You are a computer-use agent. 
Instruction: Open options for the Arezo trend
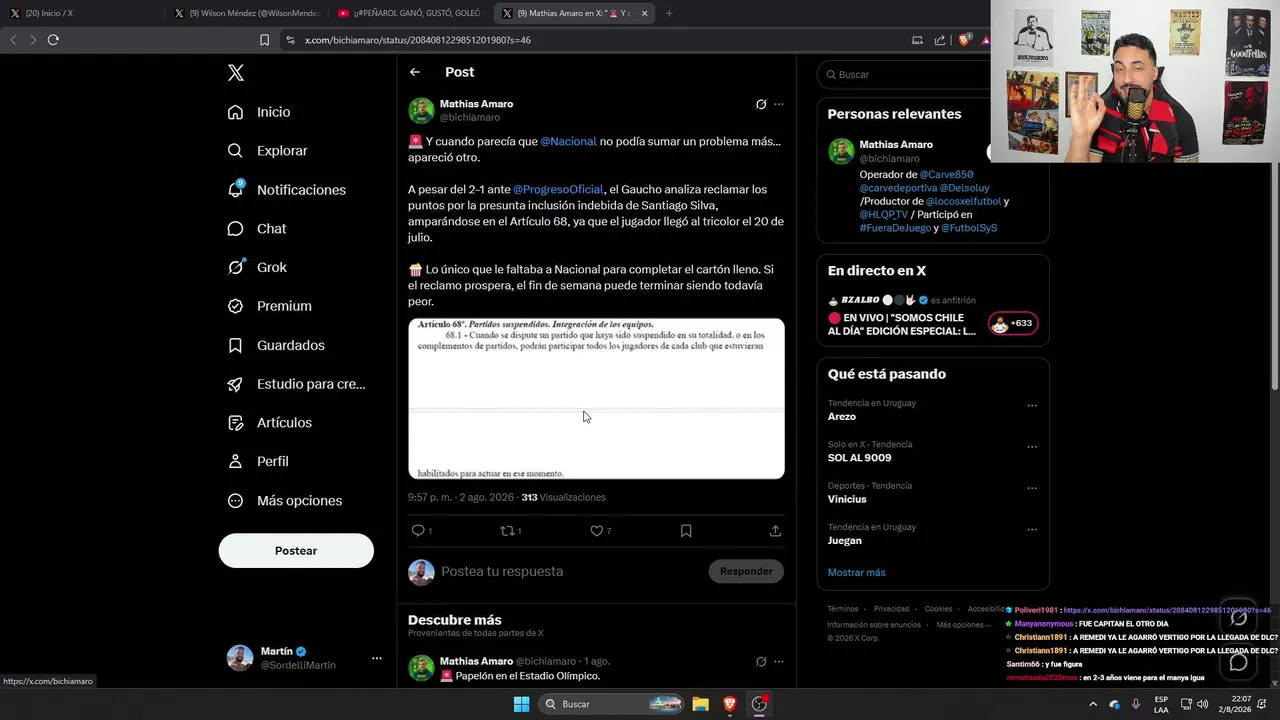(x=1032, y=406)
